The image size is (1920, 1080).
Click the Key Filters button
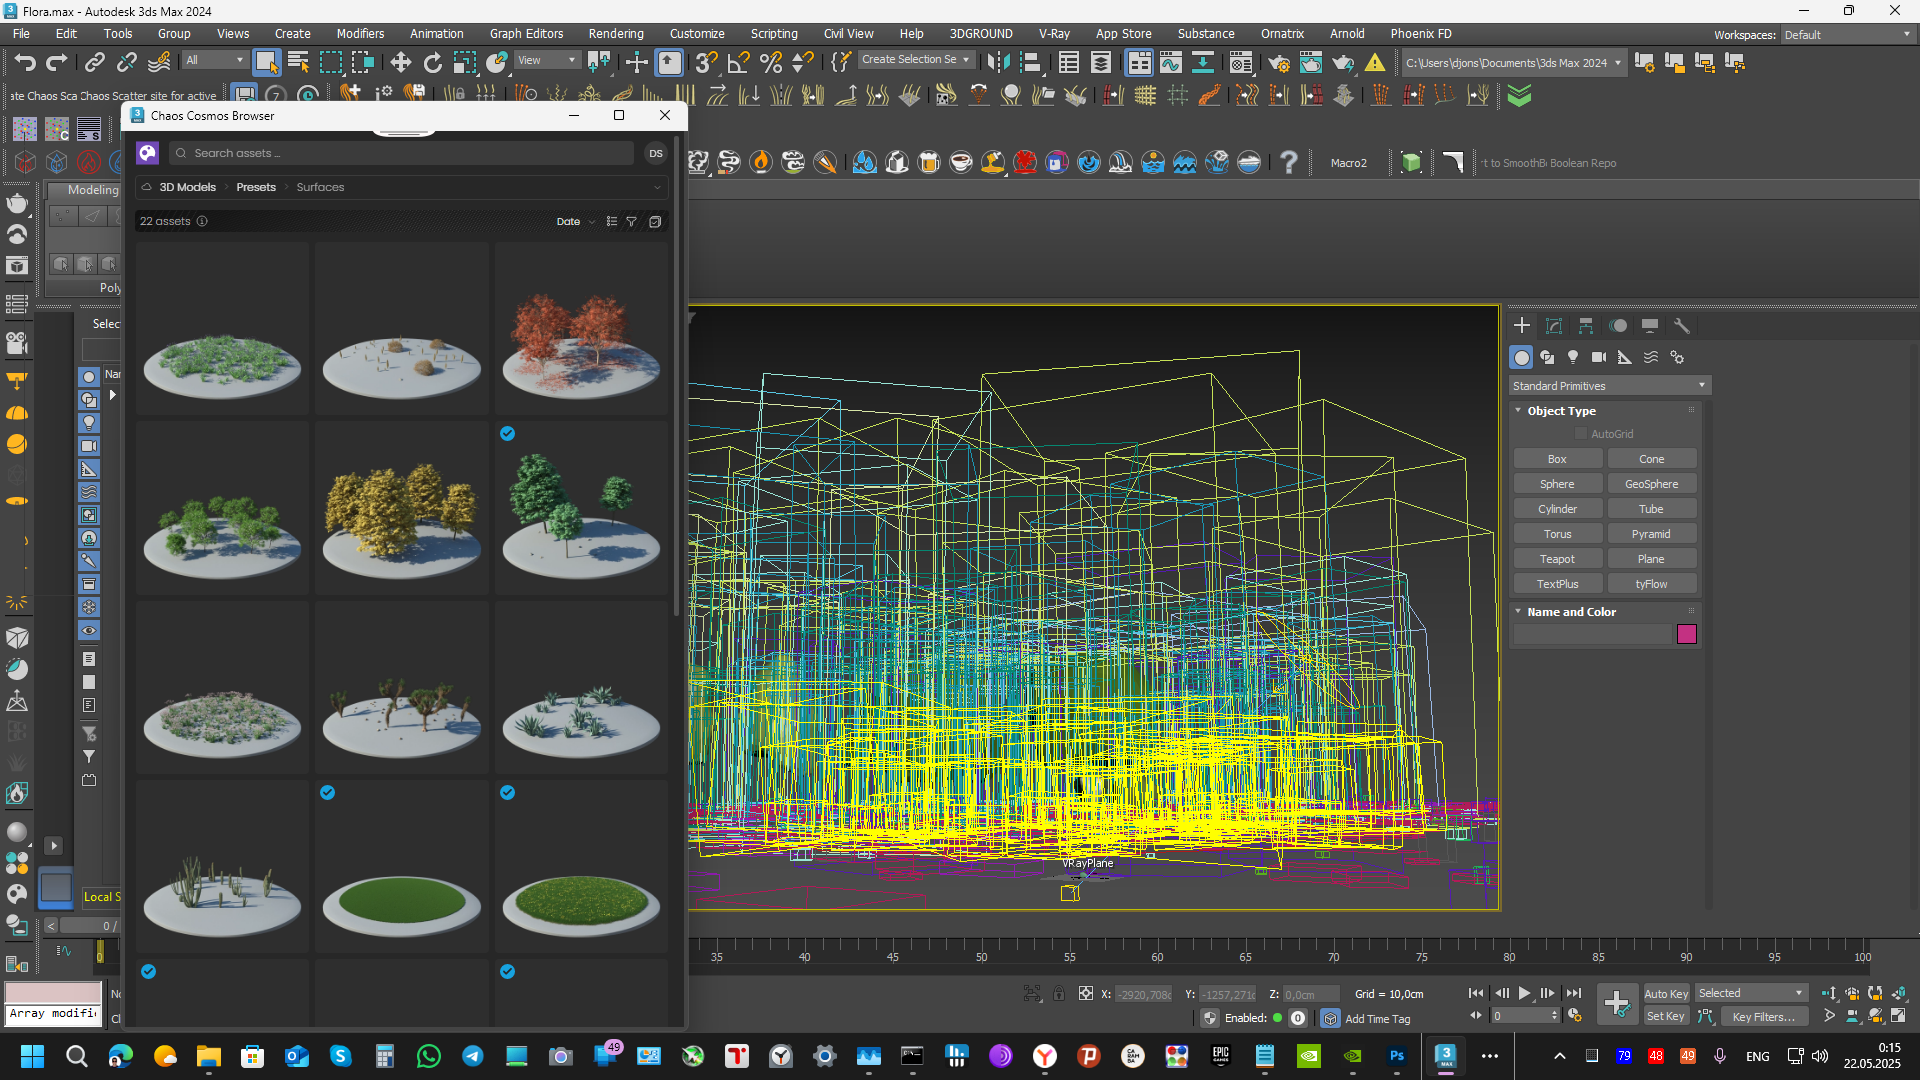coord(1764,1017)
